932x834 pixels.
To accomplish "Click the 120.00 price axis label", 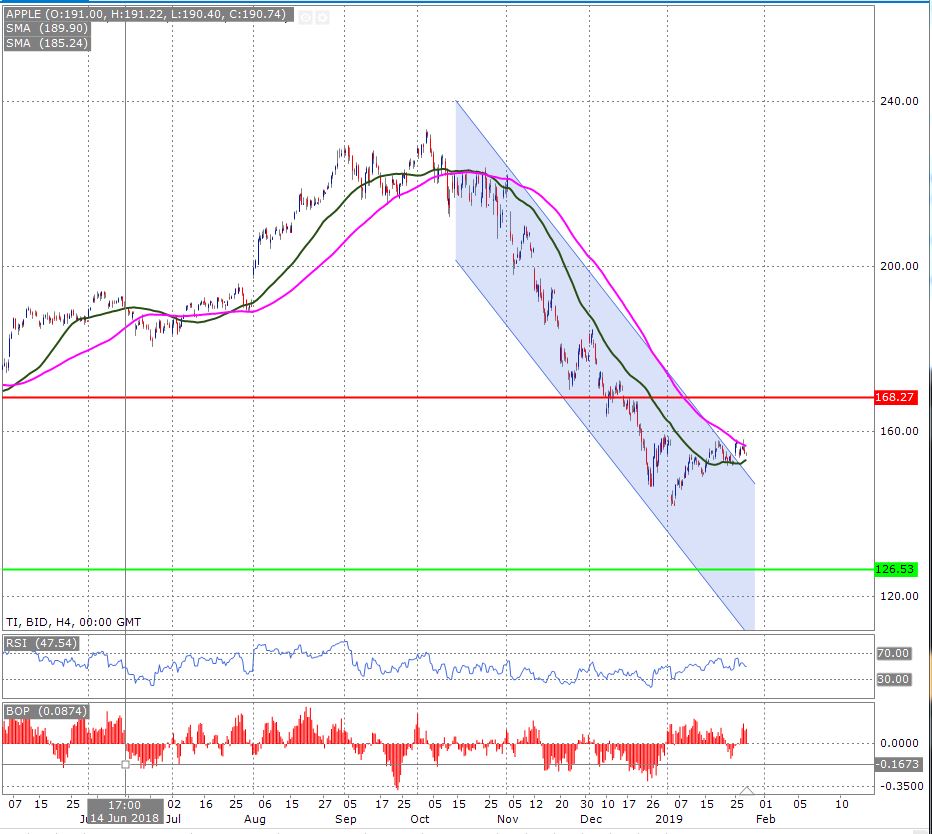I will [899, 596].
